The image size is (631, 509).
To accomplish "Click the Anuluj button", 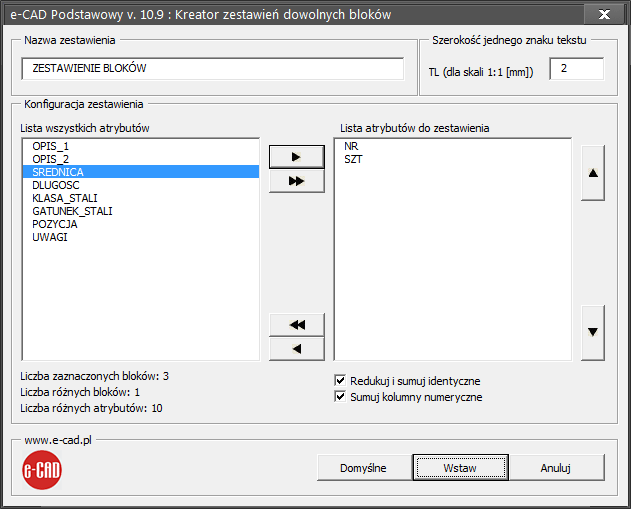I will coord(556,468).
